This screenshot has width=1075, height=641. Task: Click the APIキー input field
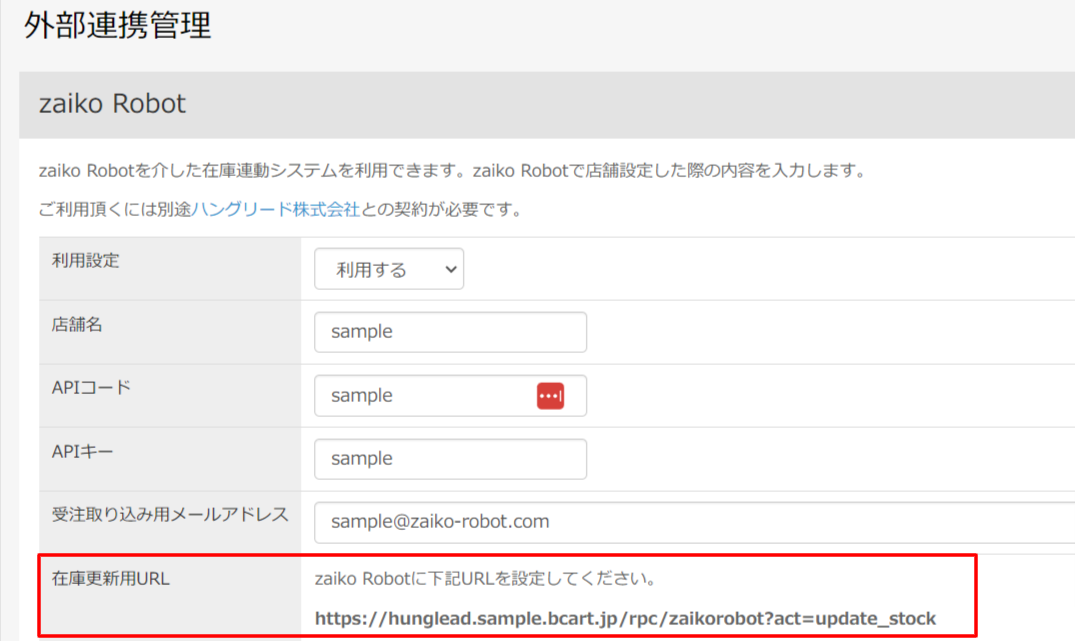tap(450, 459)
